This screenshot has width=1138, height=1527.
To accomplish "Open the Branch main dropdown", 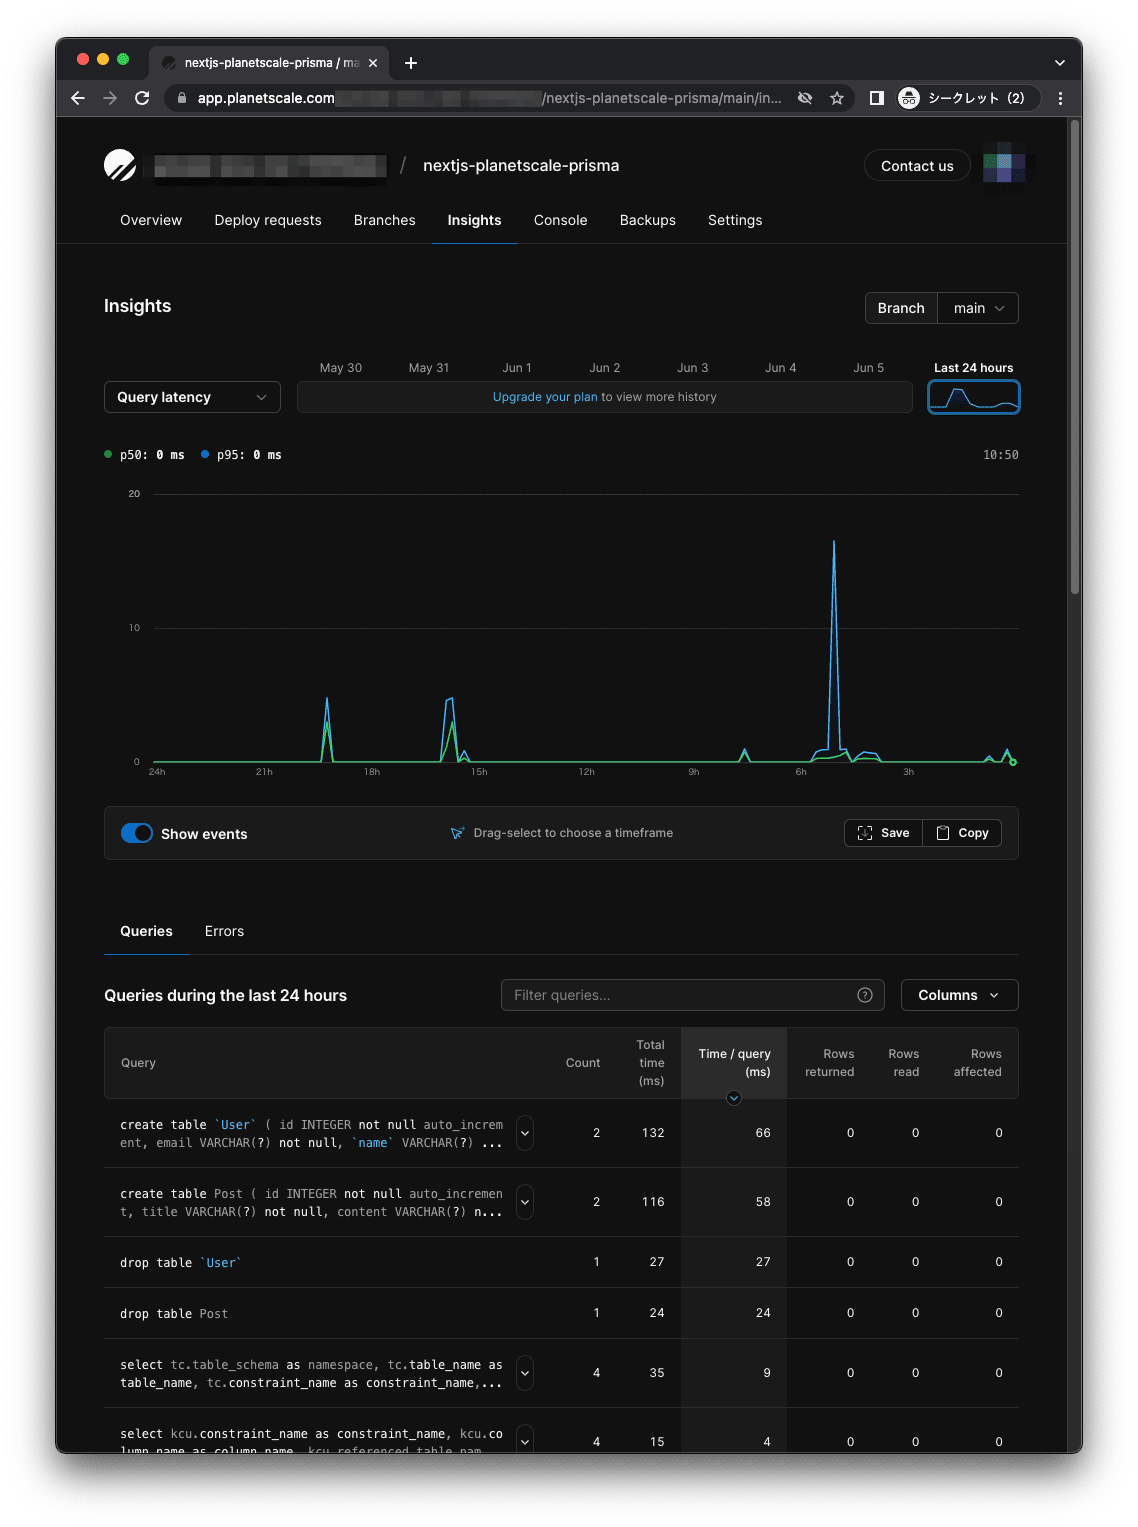I will (x=978, y=308).
